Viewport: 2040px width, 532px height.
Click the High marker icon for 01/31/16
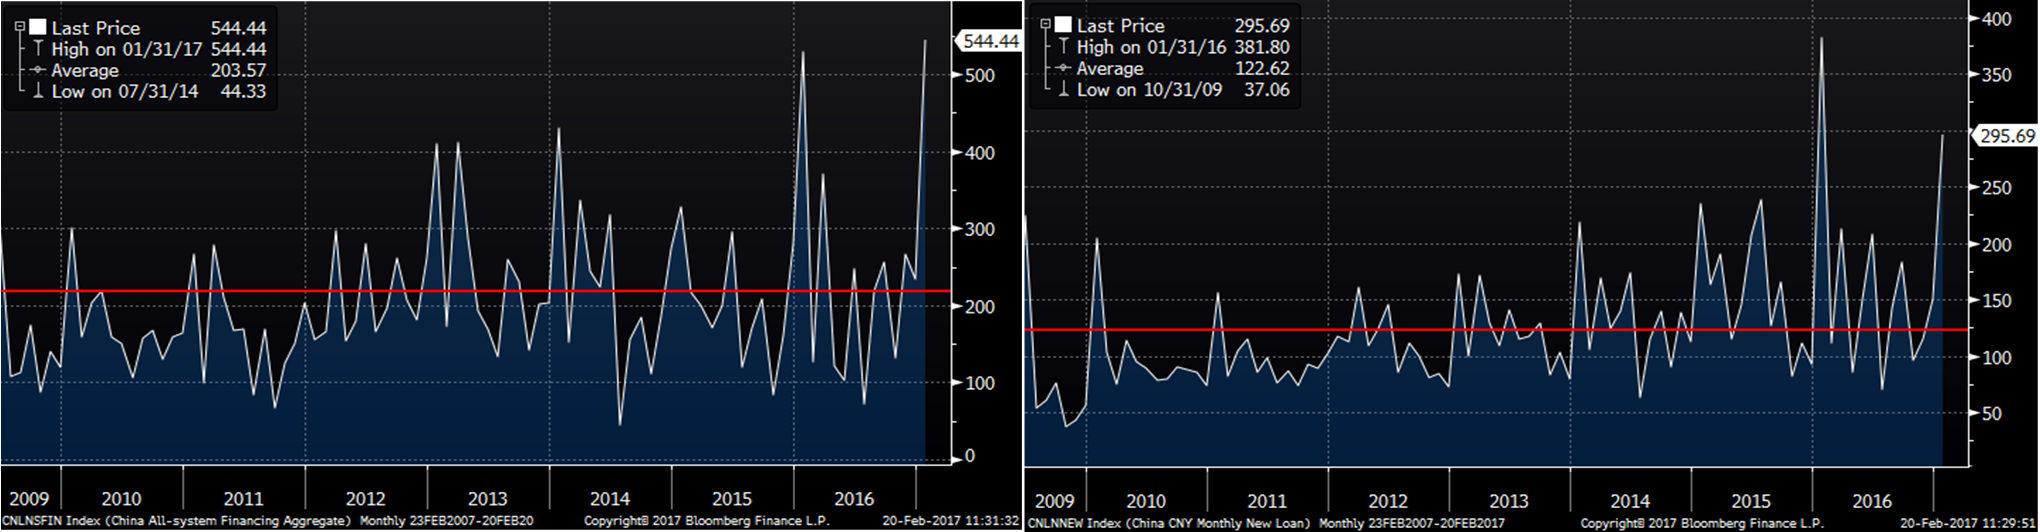point(1063,46)
